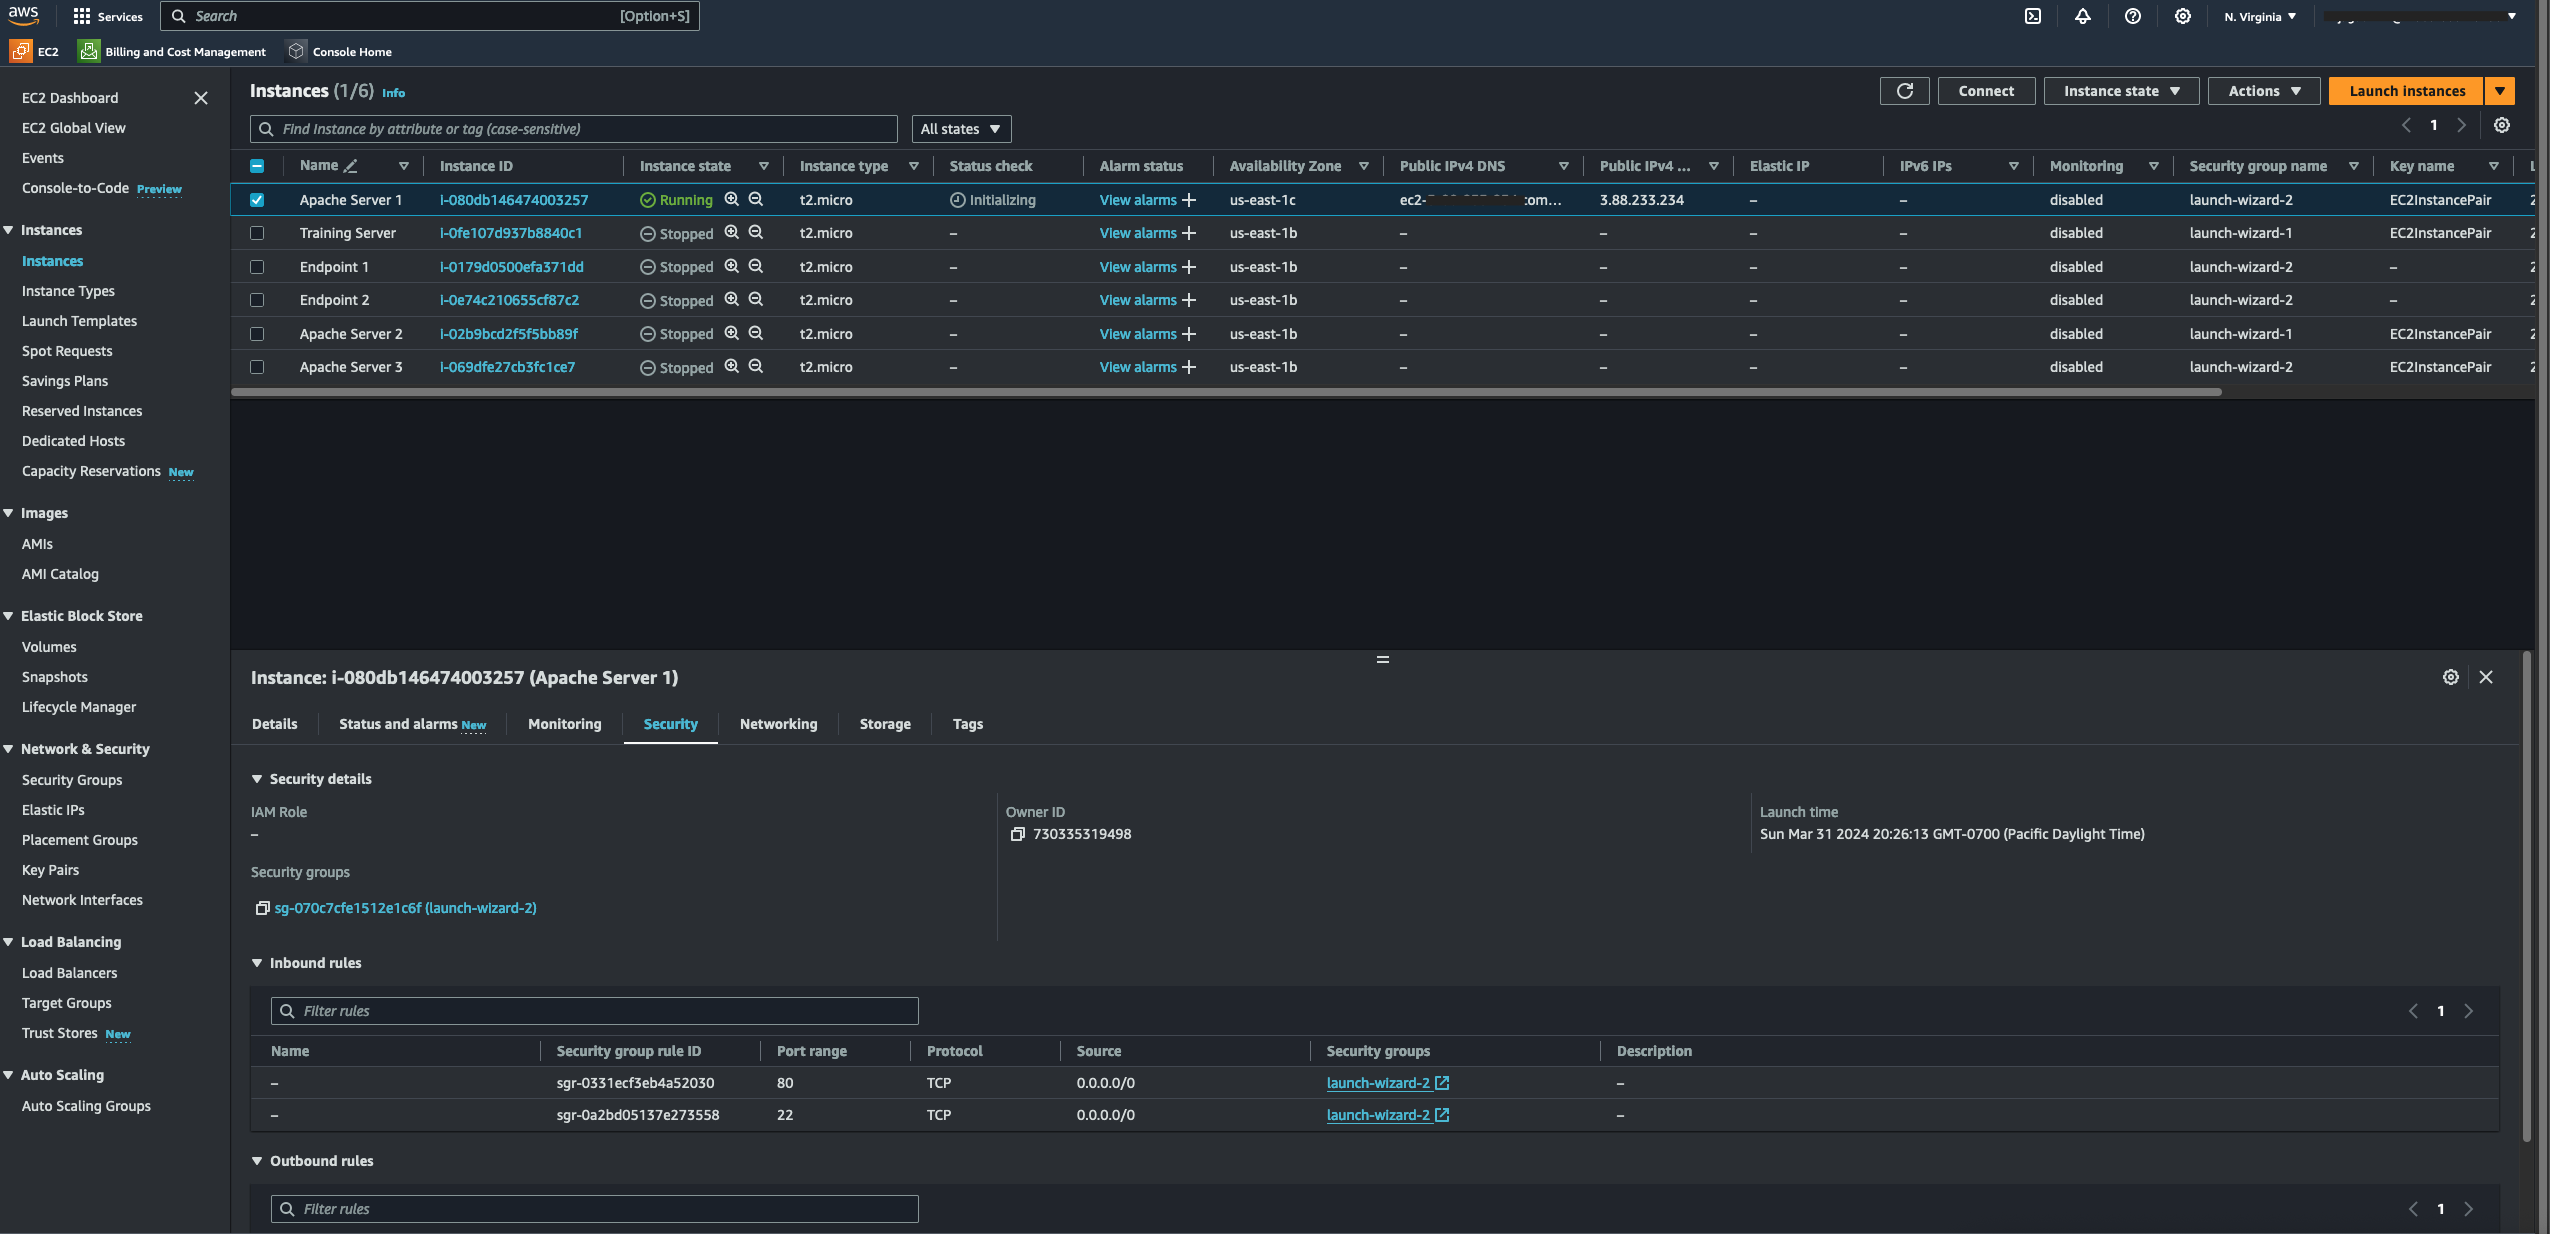
Task: Open the Console Home shortcut
Action: click(339, 51)
